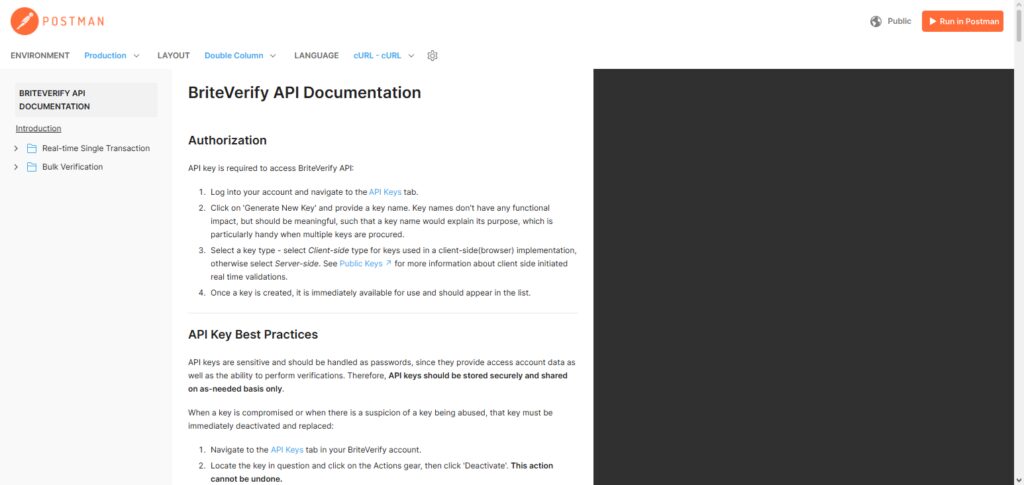Open the Double Column layout dropdown
This screenshot has width=1024, height=485.
click(240, 55)
